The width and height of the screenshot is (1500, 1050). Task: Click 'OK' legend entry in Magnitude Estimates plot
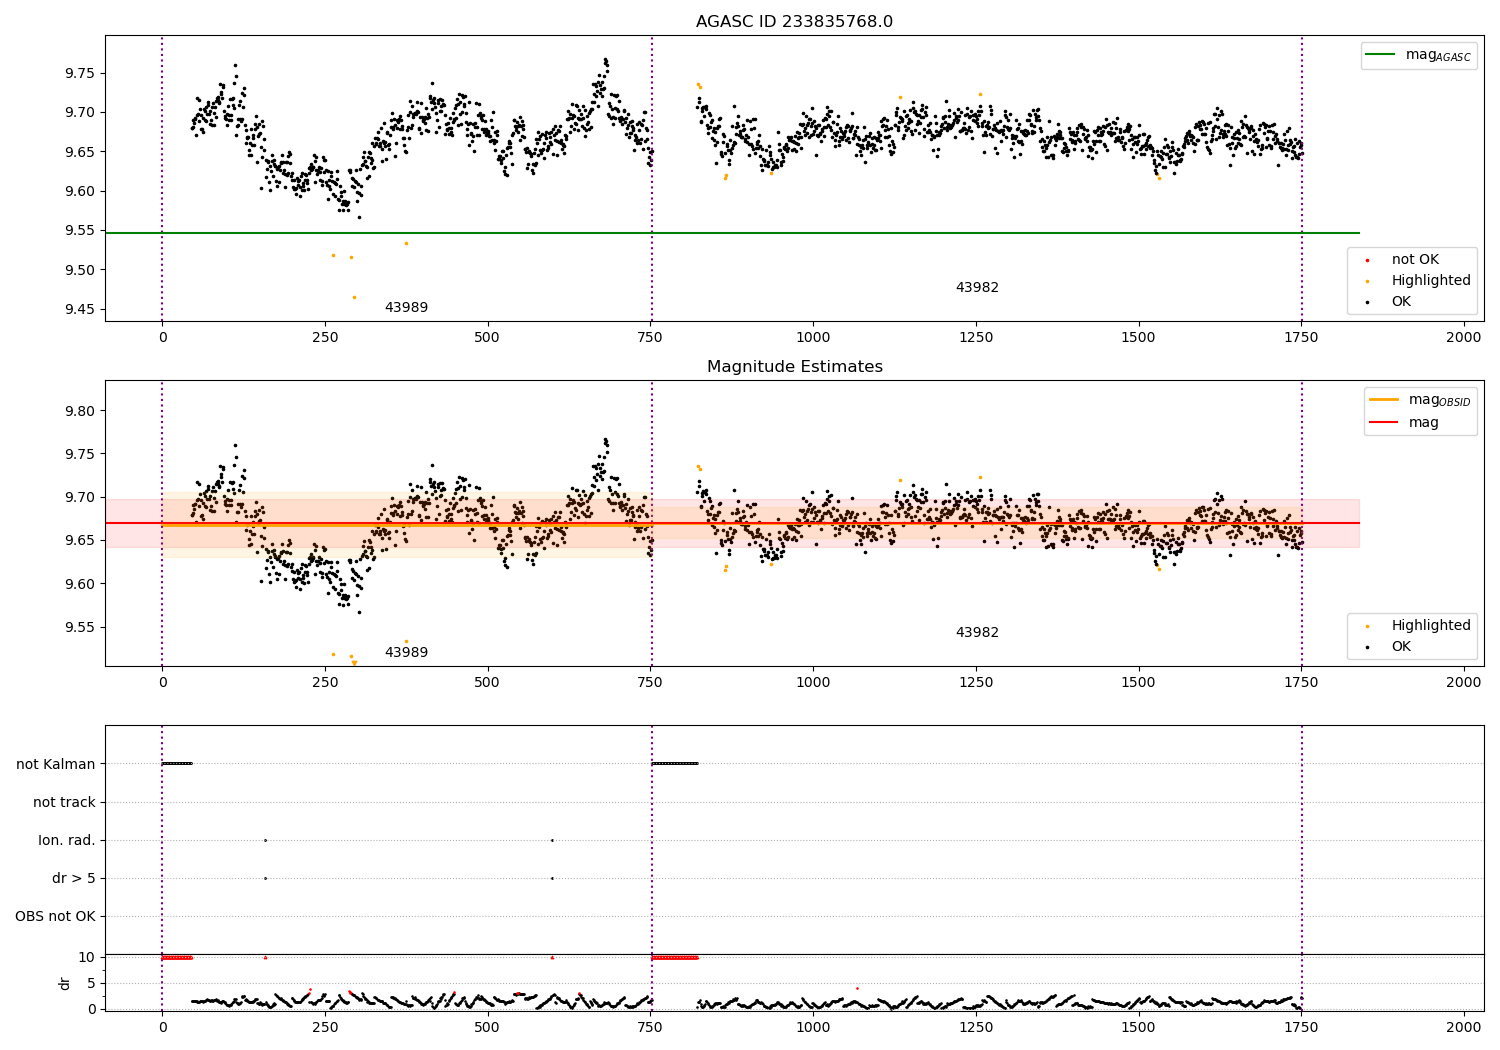coord(1401,647)
